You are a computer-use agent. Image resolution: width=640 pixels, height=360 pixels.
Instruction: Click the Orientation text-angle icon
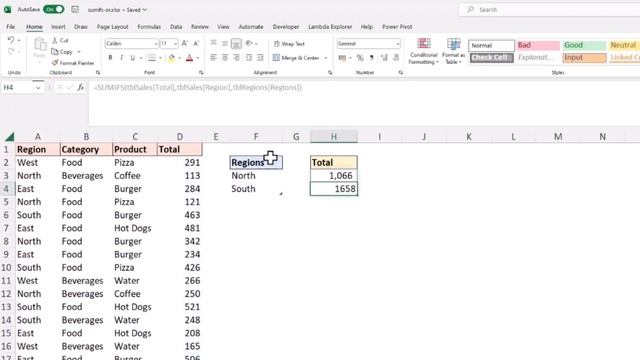[249, 43]
